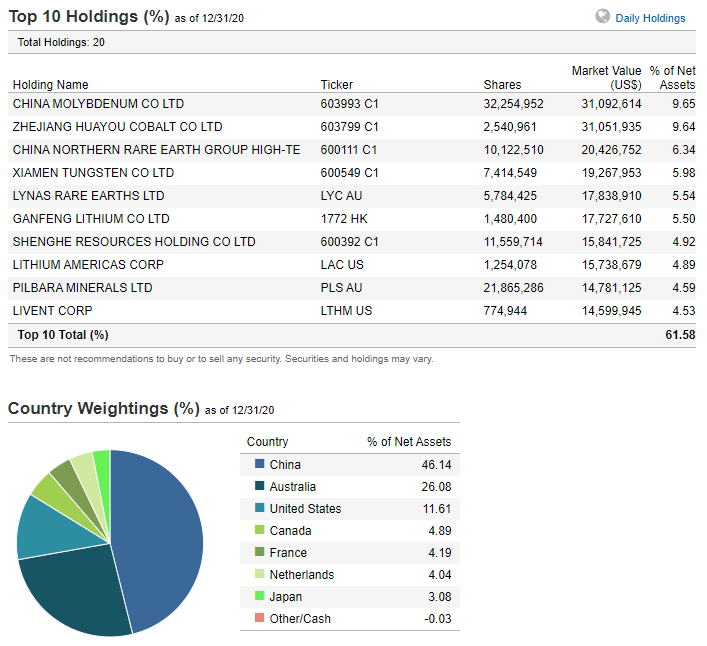Click ticker 603799 C1

(349, 127)
